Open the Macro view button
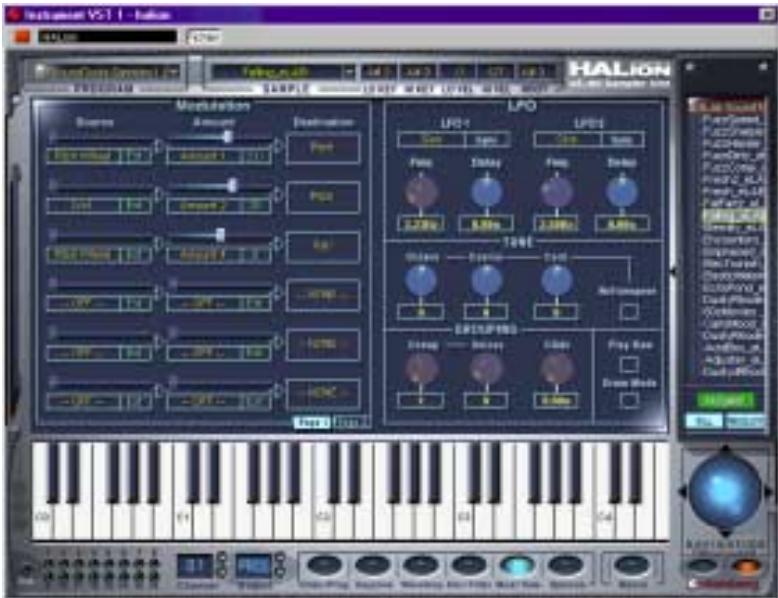The width and height of the screenshot is (778, 598). (632, 565)
